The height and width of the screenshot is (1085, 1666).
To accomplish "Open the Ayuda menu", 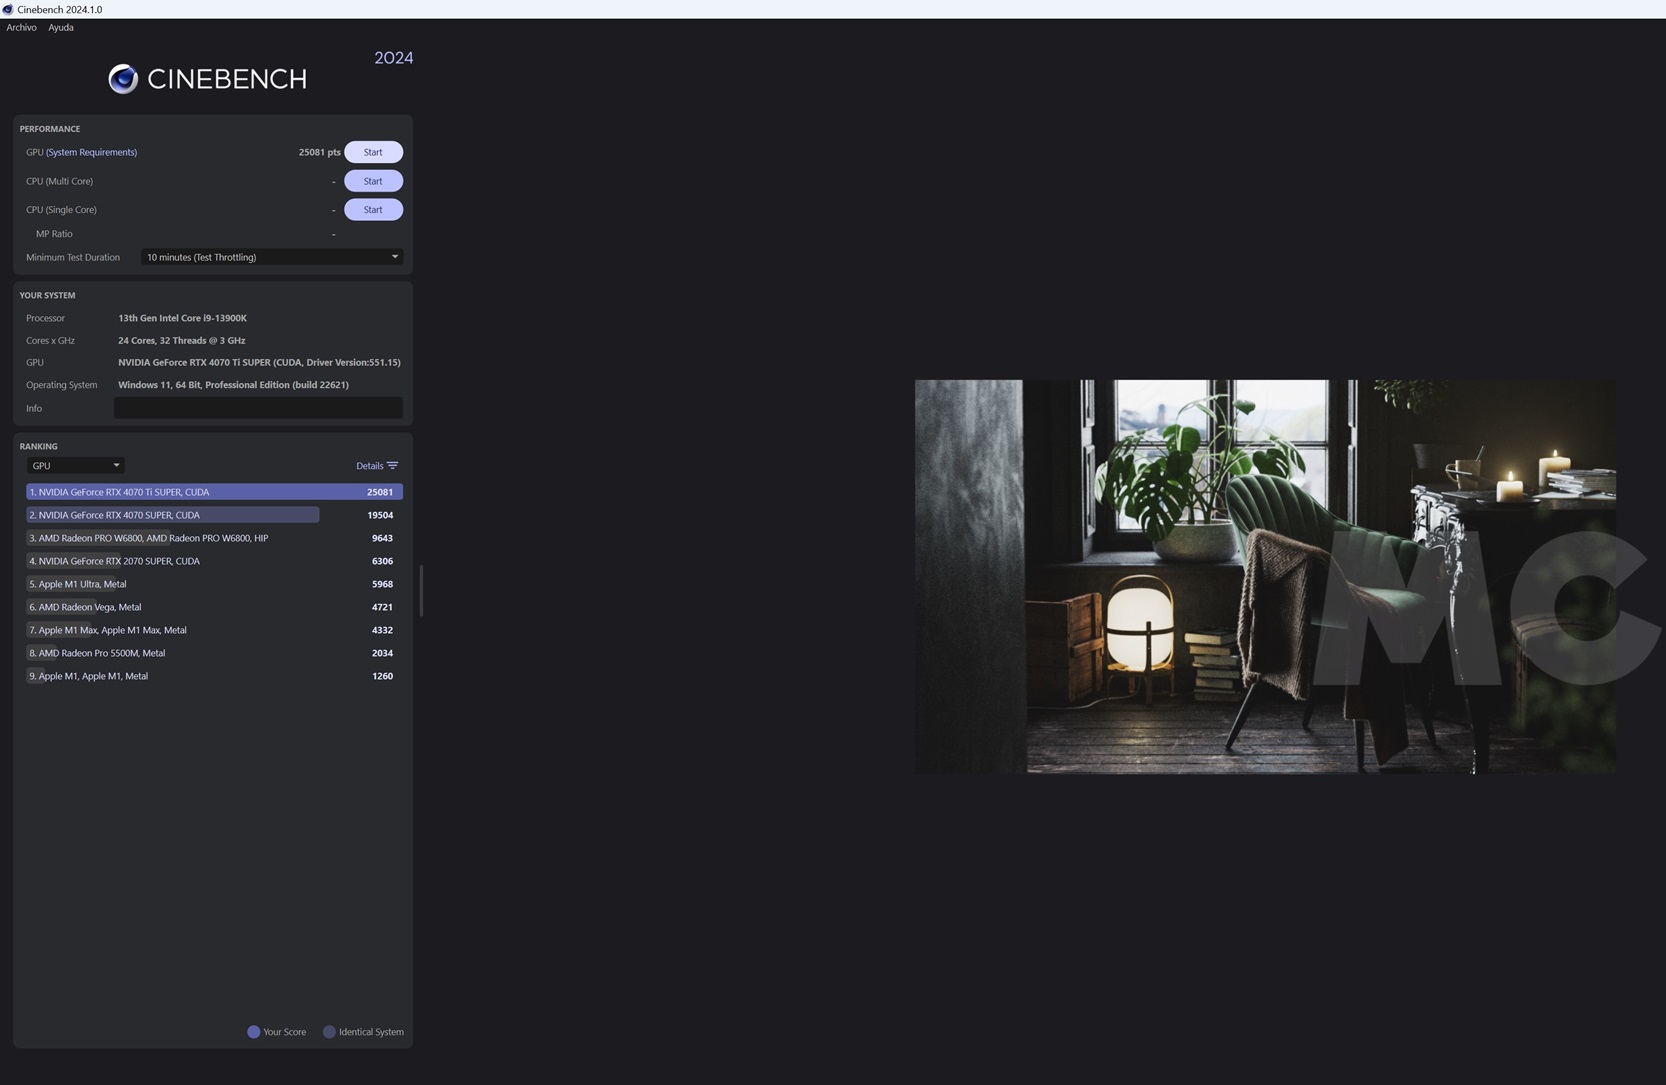I will (61, 27).
